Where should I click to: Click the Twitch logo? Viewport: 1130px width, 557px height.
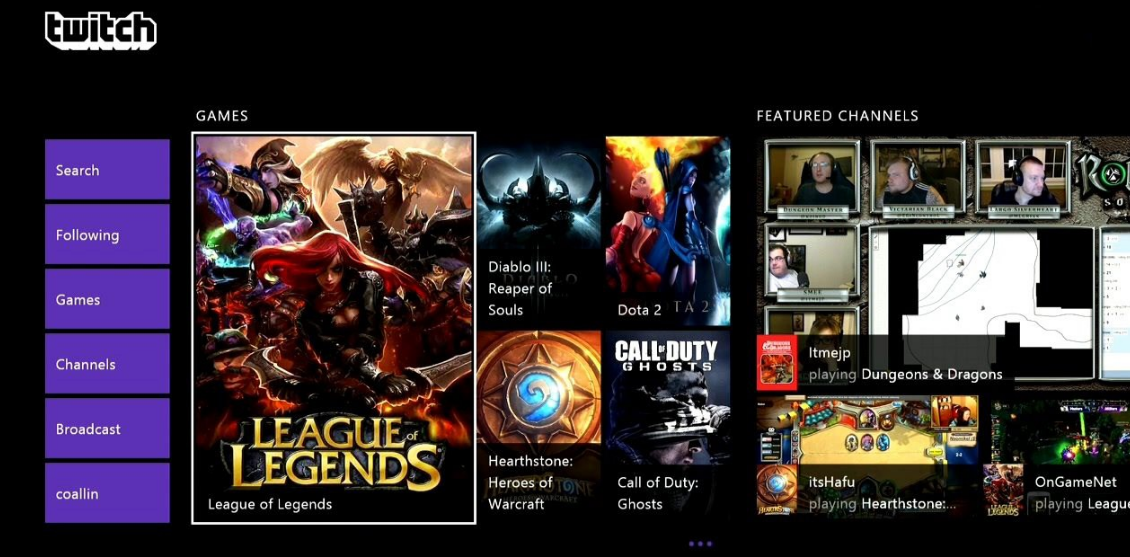coord(101,30)
